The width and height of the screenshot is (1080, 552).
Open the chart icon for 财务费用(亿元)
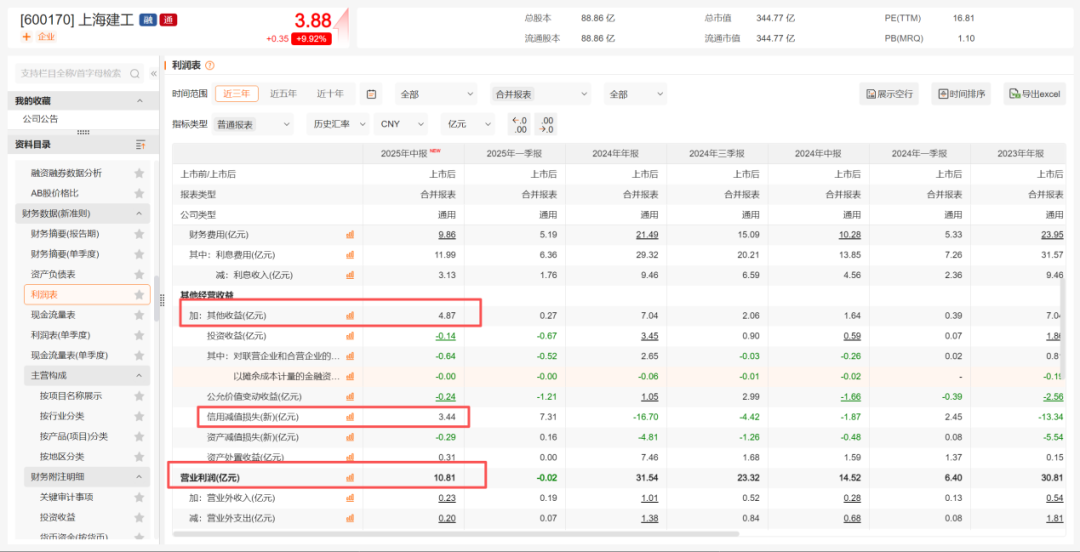click(350, 234)
